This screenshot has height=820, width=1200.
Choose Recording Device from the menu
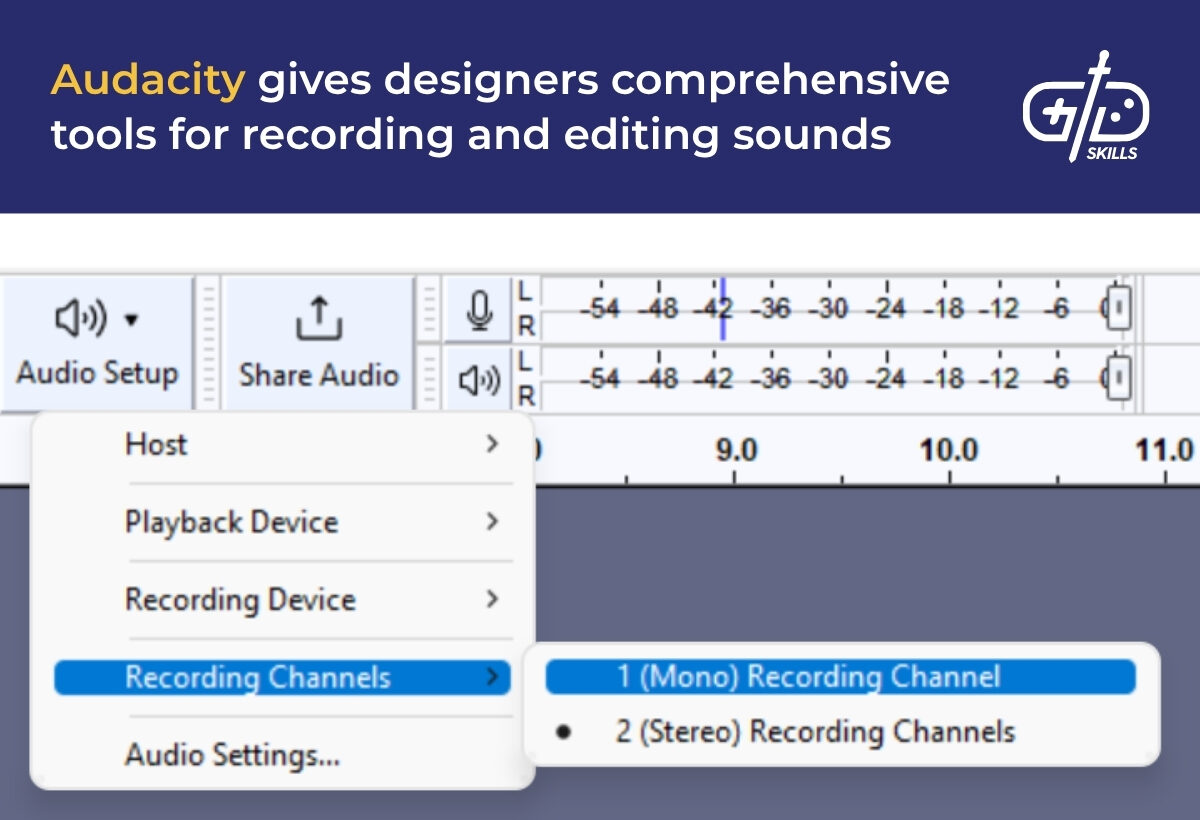tap(239, 599)
